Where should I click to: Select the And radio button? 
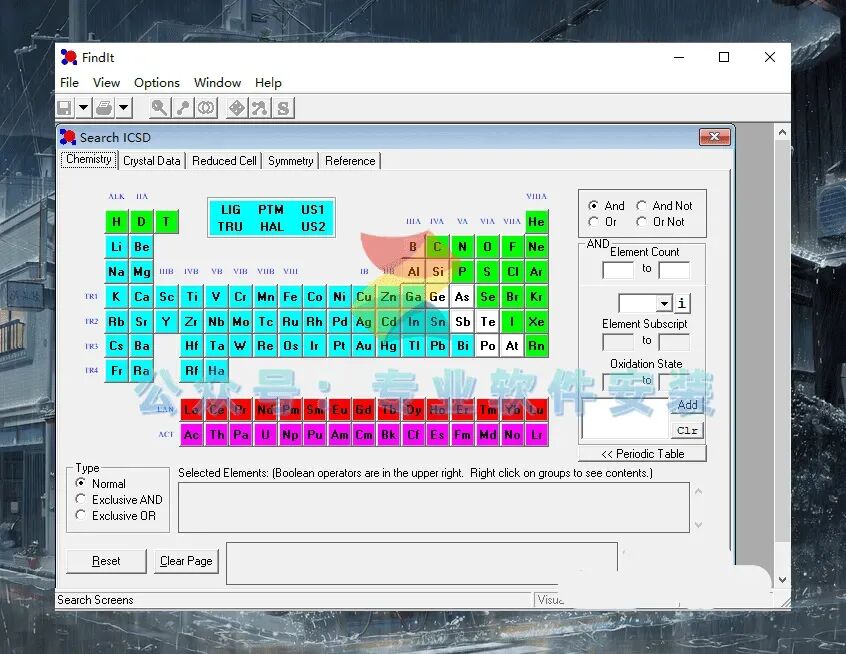click(x=593, y=206)
